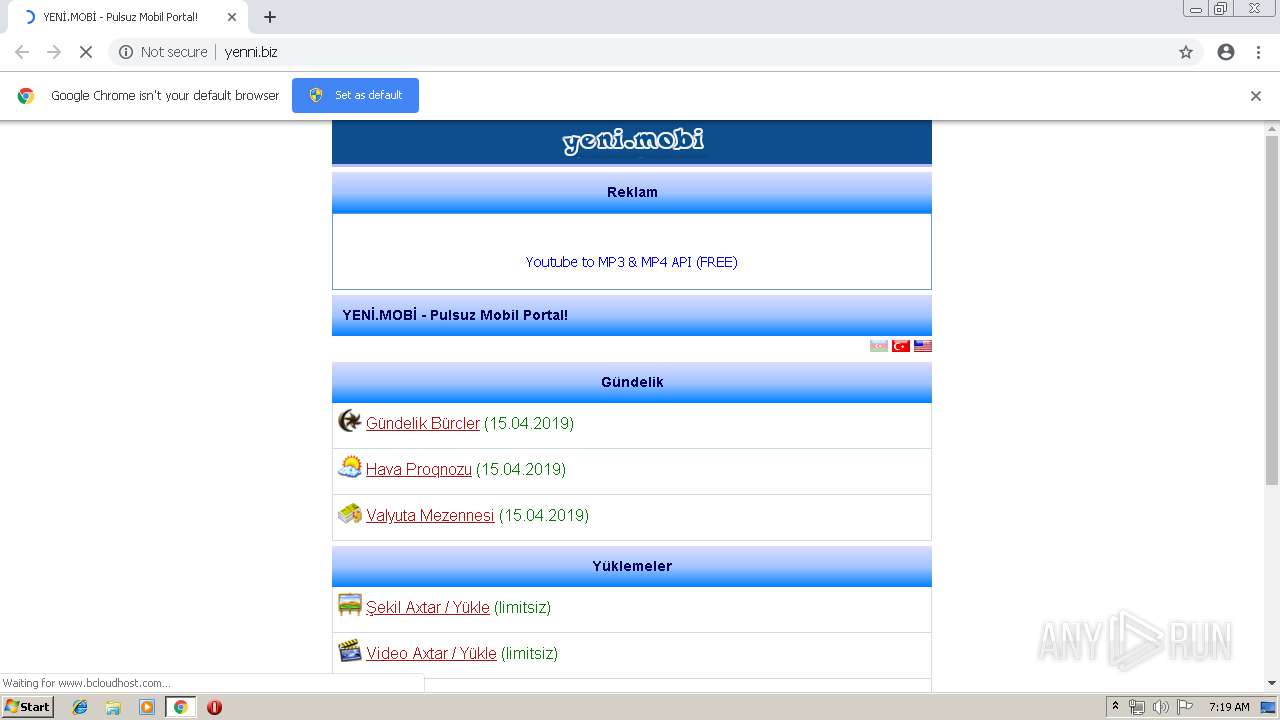
Task: Open the media player taskbar icon
Action: [x=147, y=707]
